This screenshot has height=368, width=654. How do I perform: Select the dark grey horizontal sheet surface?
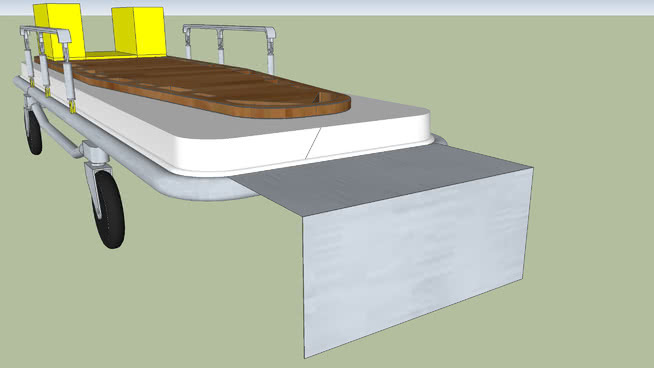(x=382, y=179)
